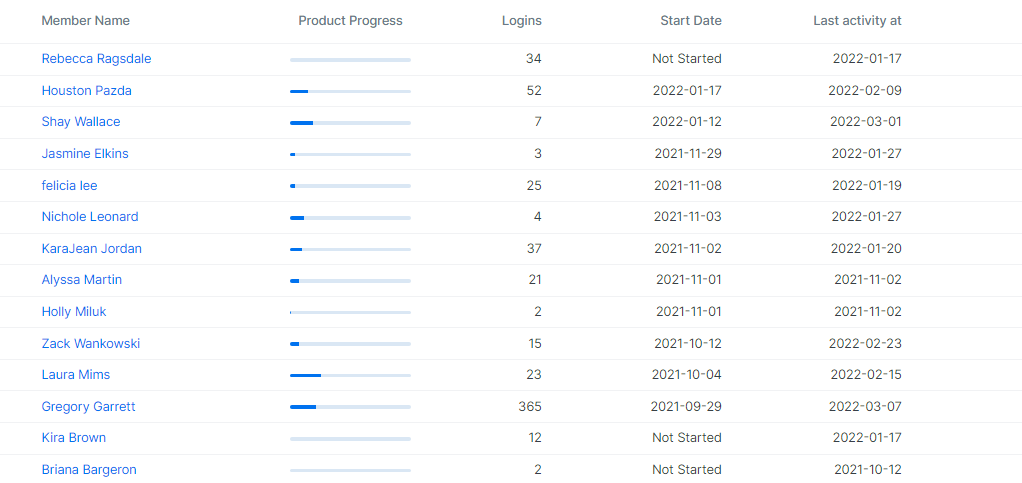Screen dimensions: 1022x483
Task: Click the Houston Pazda name link
Action: (x=86, y=91)
